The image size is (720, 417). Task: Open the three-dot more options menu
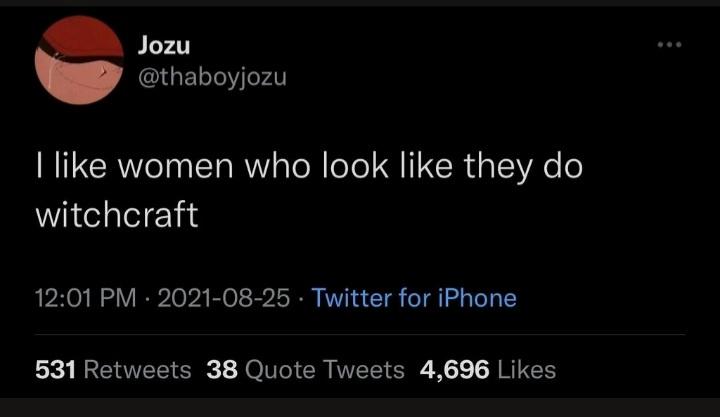click(x=666, y=46)
